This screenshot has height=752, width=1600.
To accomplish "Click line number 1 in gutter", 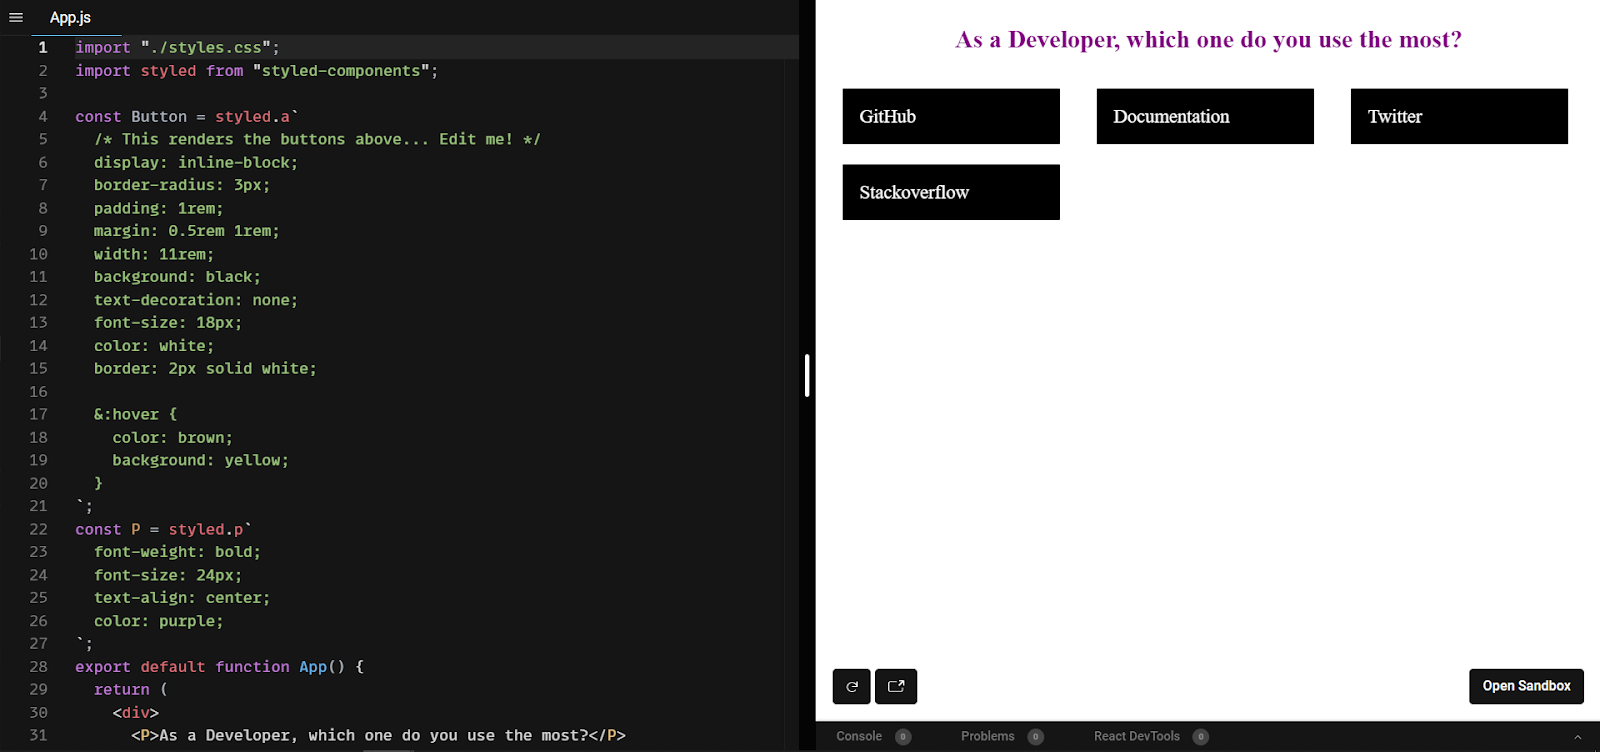I will click(x=42, y=47).
